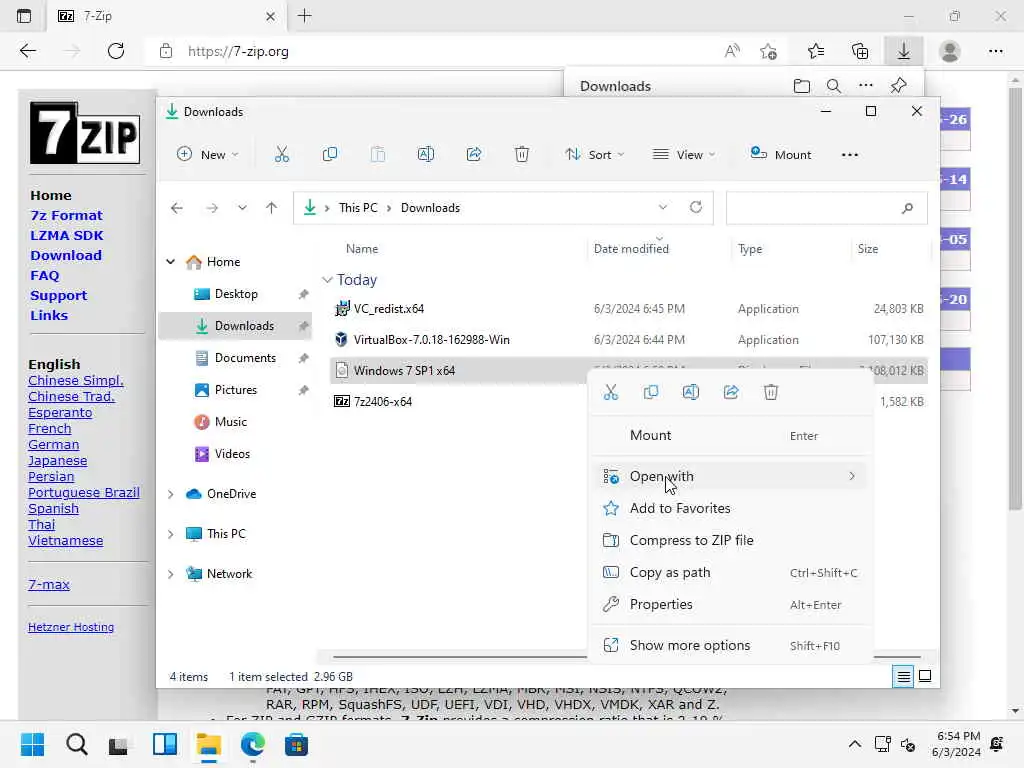The height and width of the screenshot is (768, 1024).
Task: Click Download link on 7-Zip site
Action: click(x=66, y=255)
